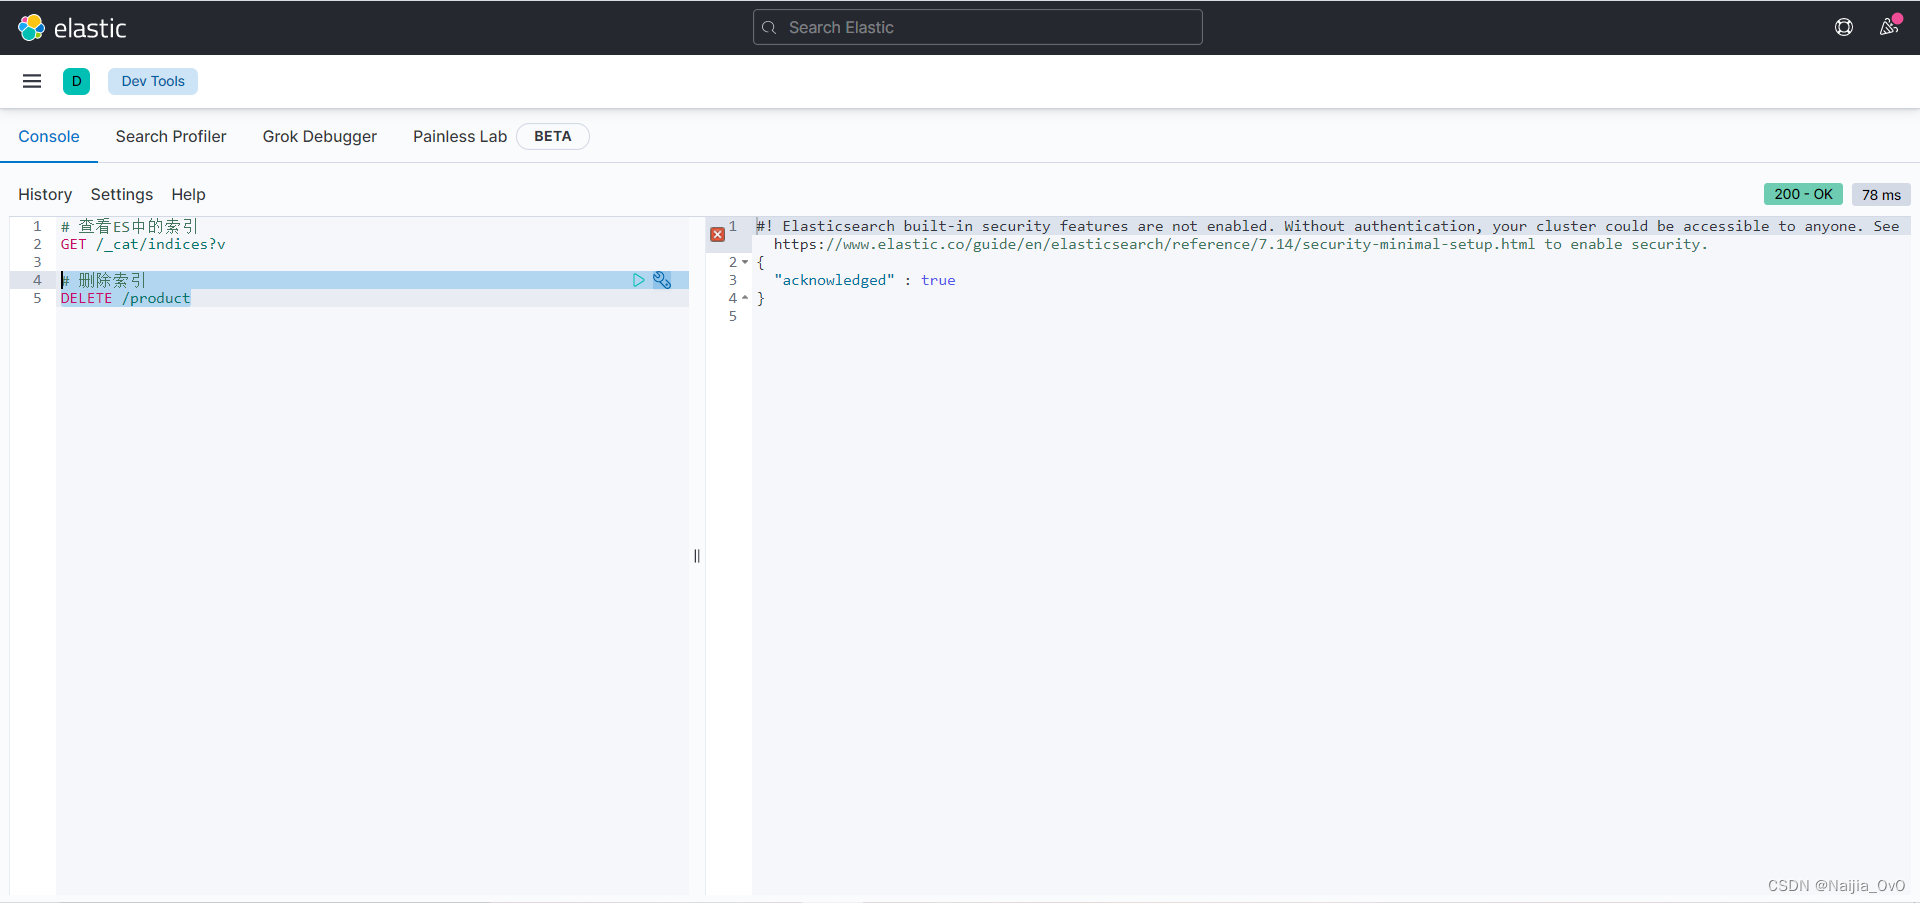
Task: Switch to the Painless Lab tab
Action: click(x=460, y=136)
